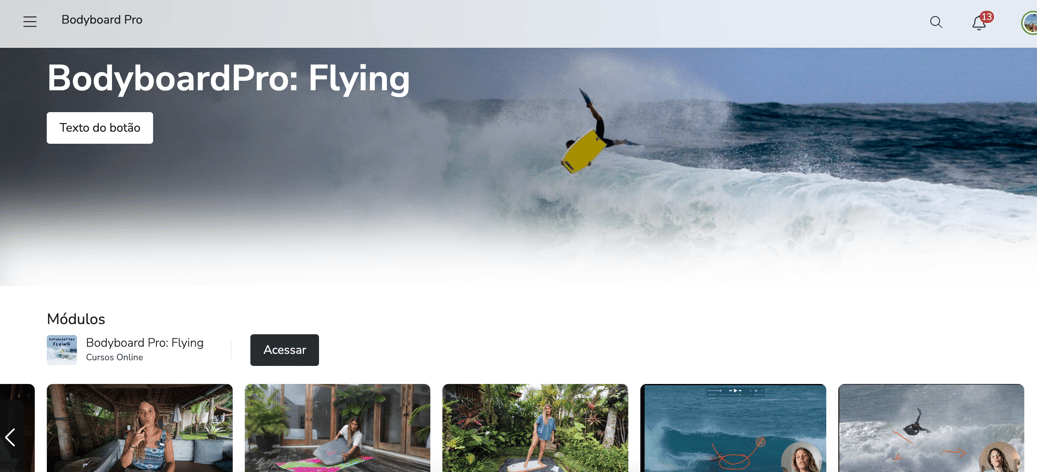Open thumbnail of woman standing in garden

(535, 428)
